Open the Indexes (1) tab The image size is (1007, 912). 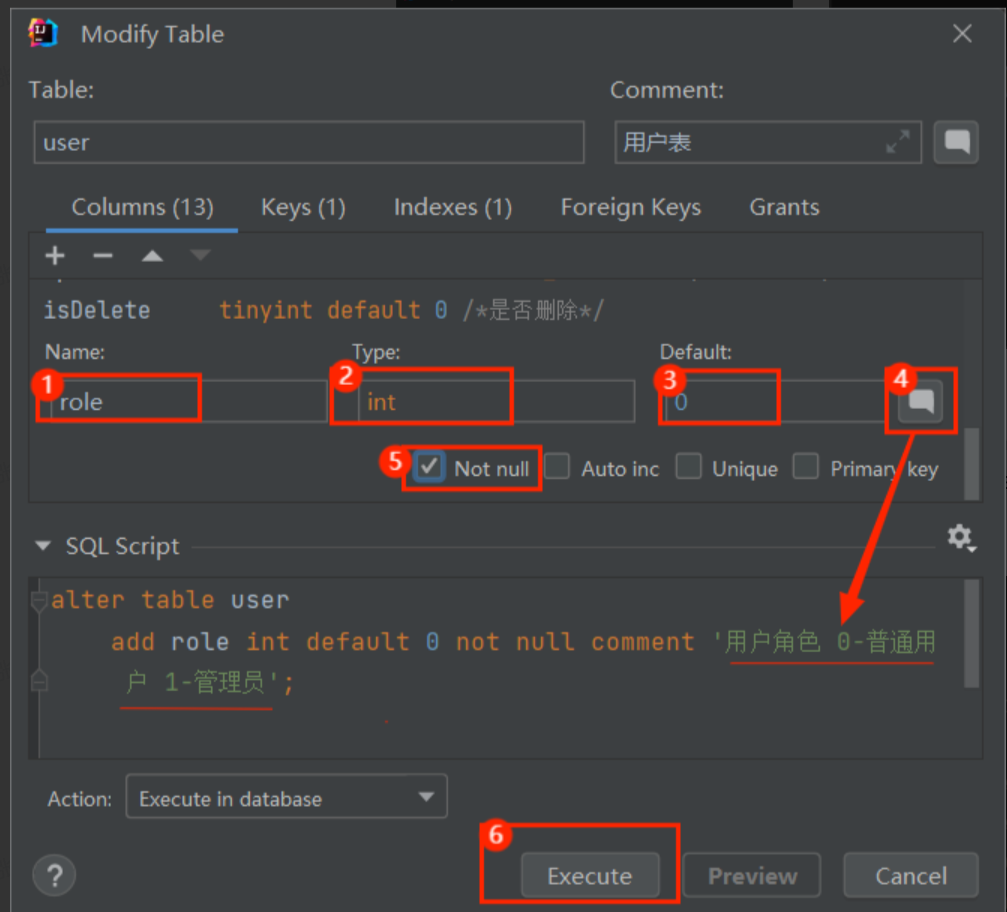click(452, 207)
